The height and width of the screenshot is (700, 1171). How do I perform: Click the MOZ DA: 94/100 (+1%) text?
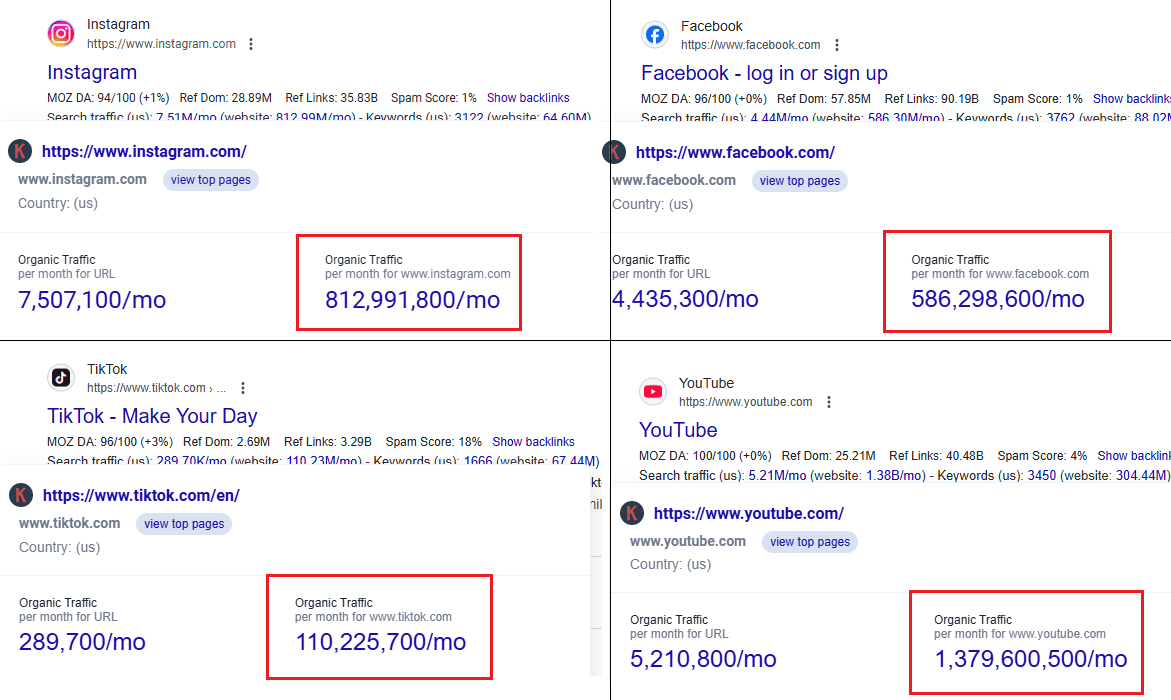108,98
